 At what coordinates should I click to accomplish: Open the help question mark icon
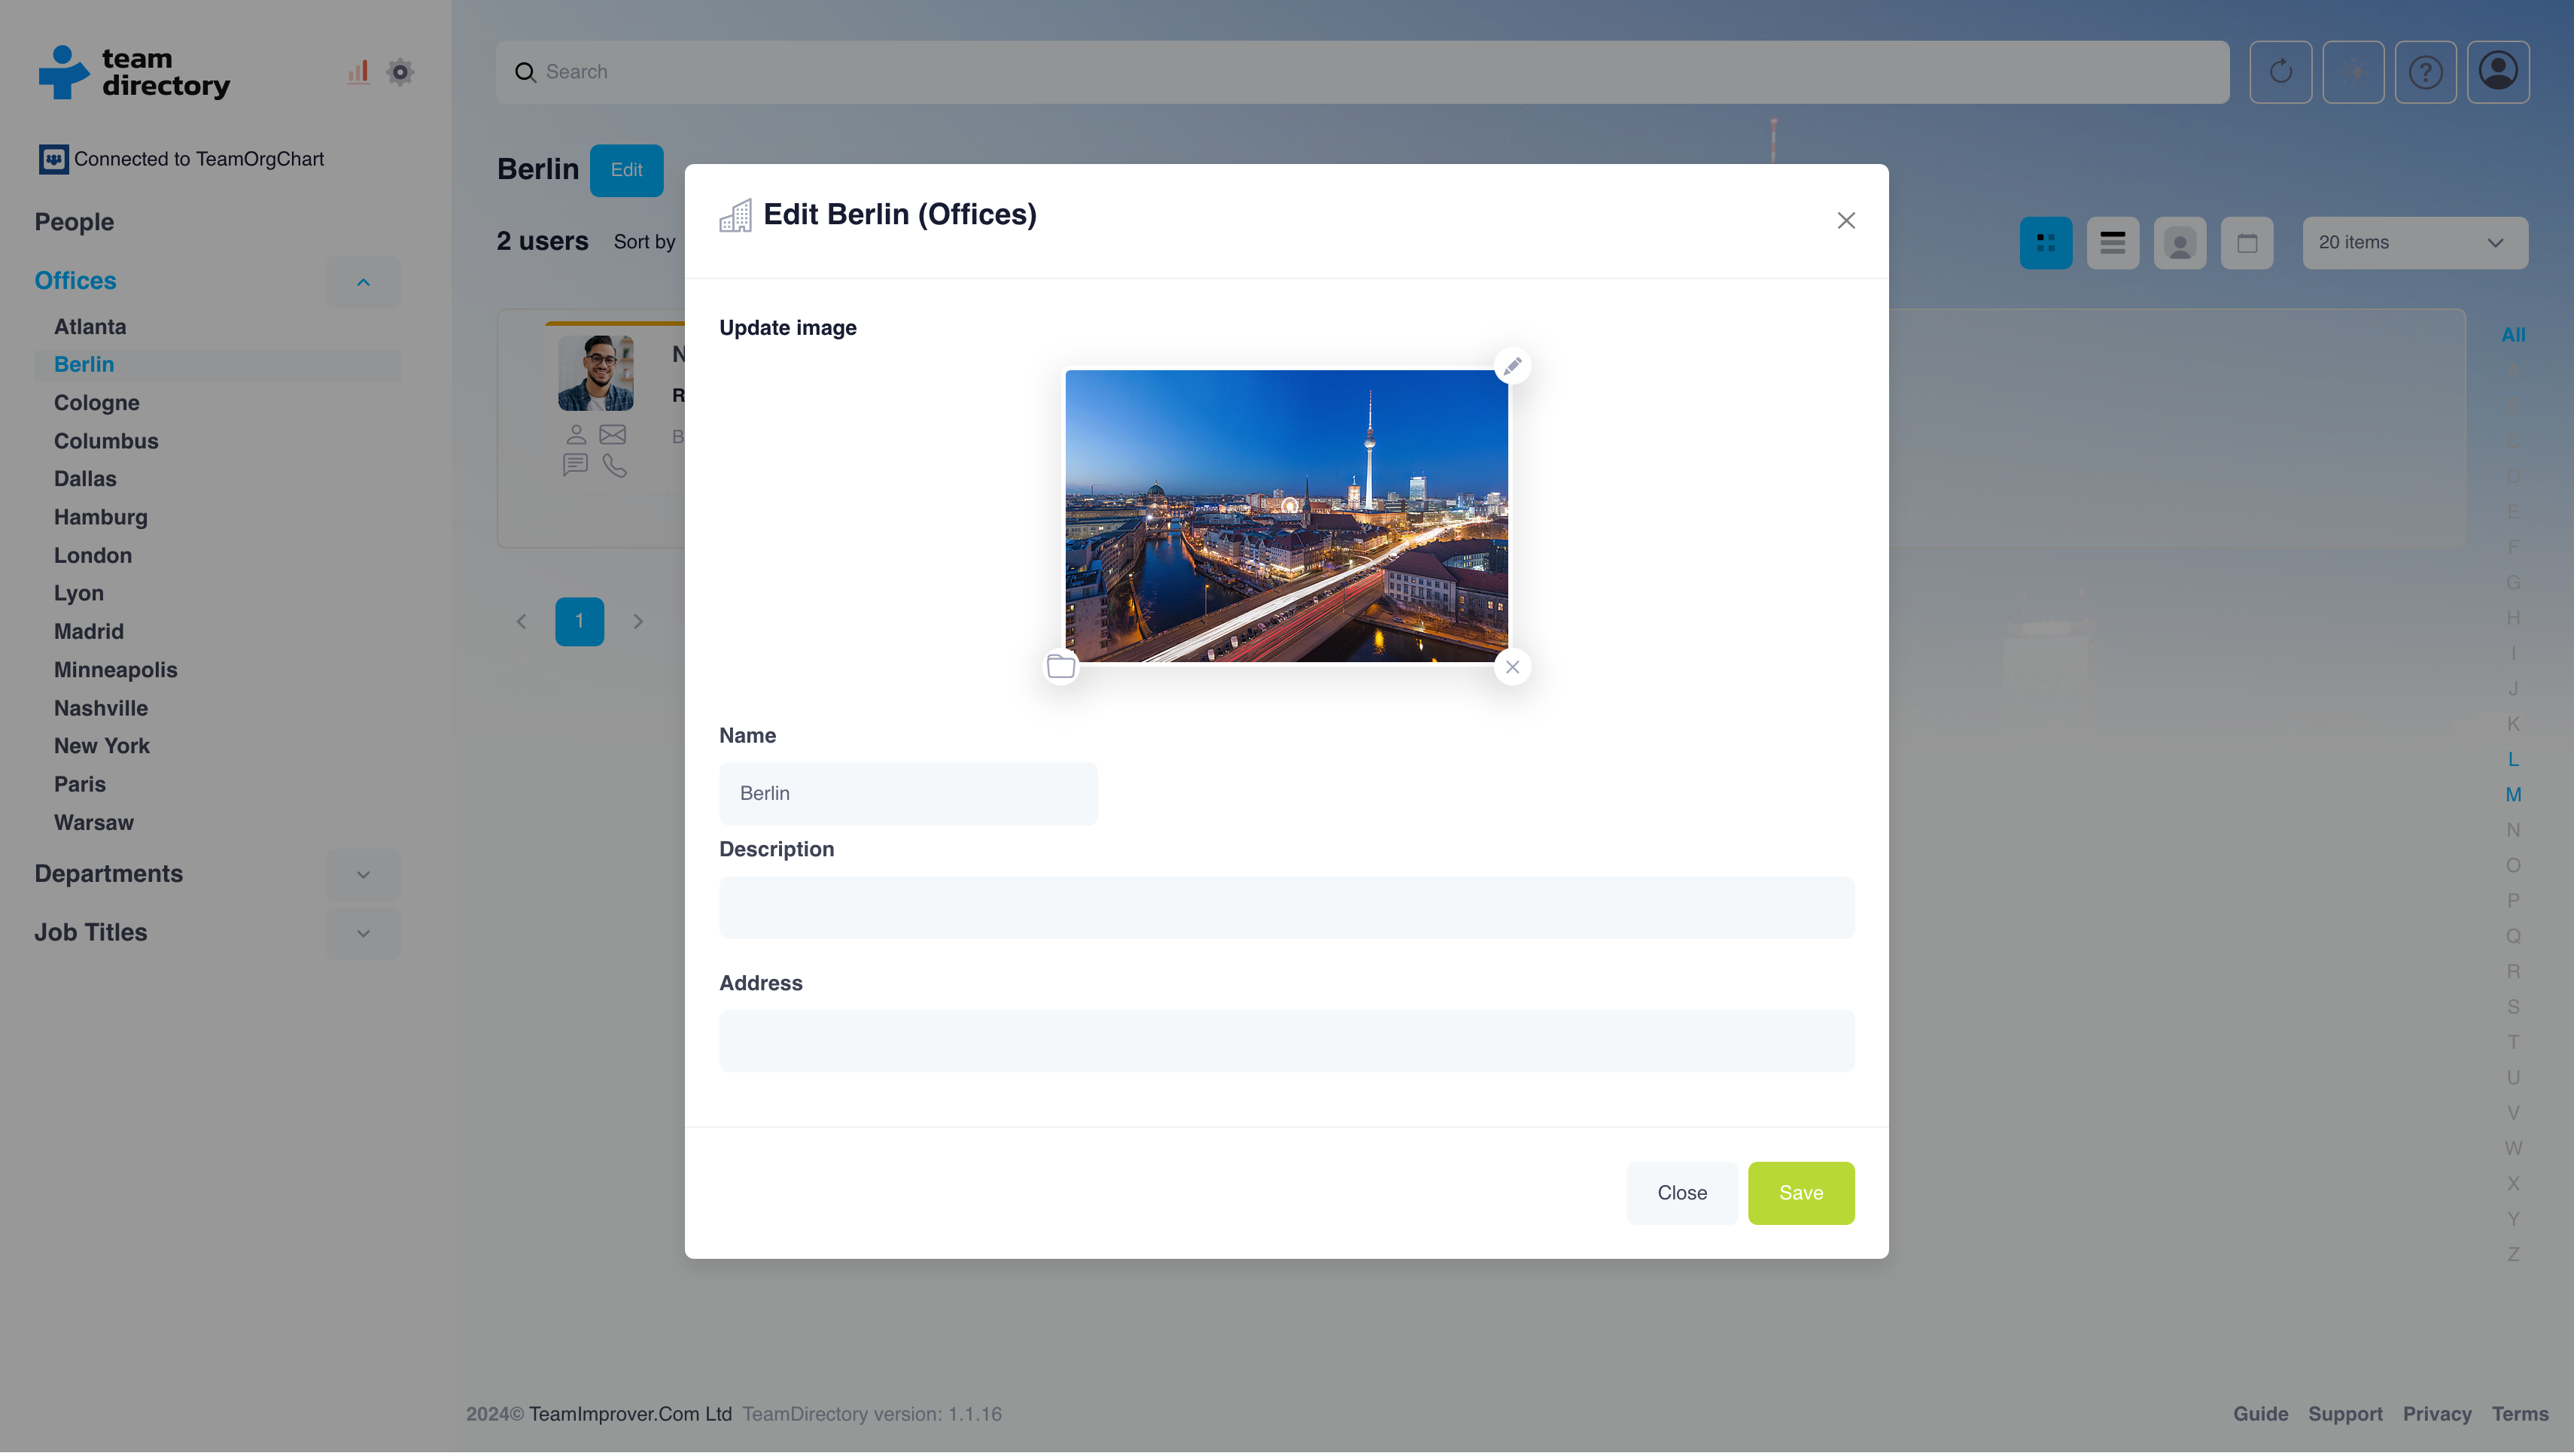2425,72
